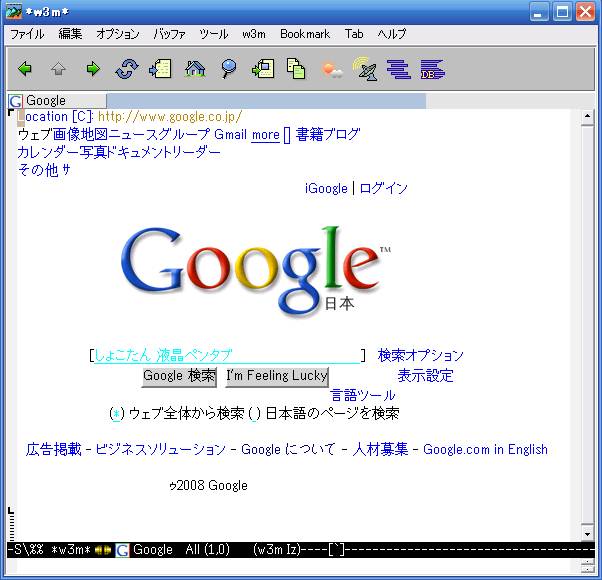The height and width of the screenshot is (580, 602).
Task: Open the ツール menu
Action: [x=213, y=34]
